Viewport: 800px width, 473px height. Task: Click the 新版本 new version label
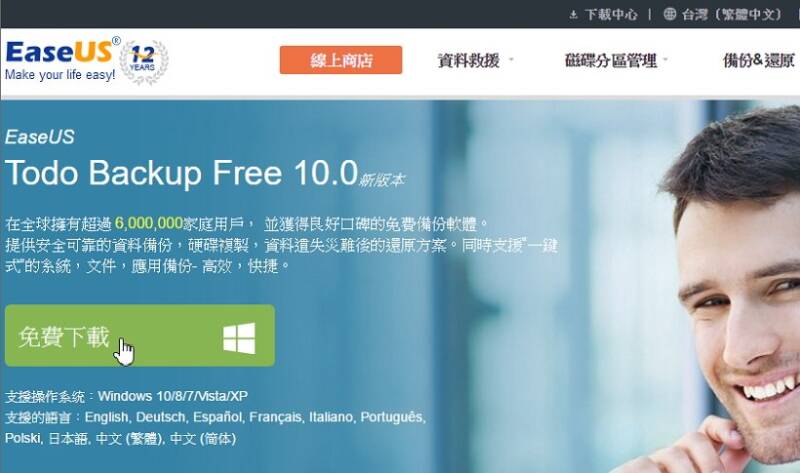(x=382, y=180)
